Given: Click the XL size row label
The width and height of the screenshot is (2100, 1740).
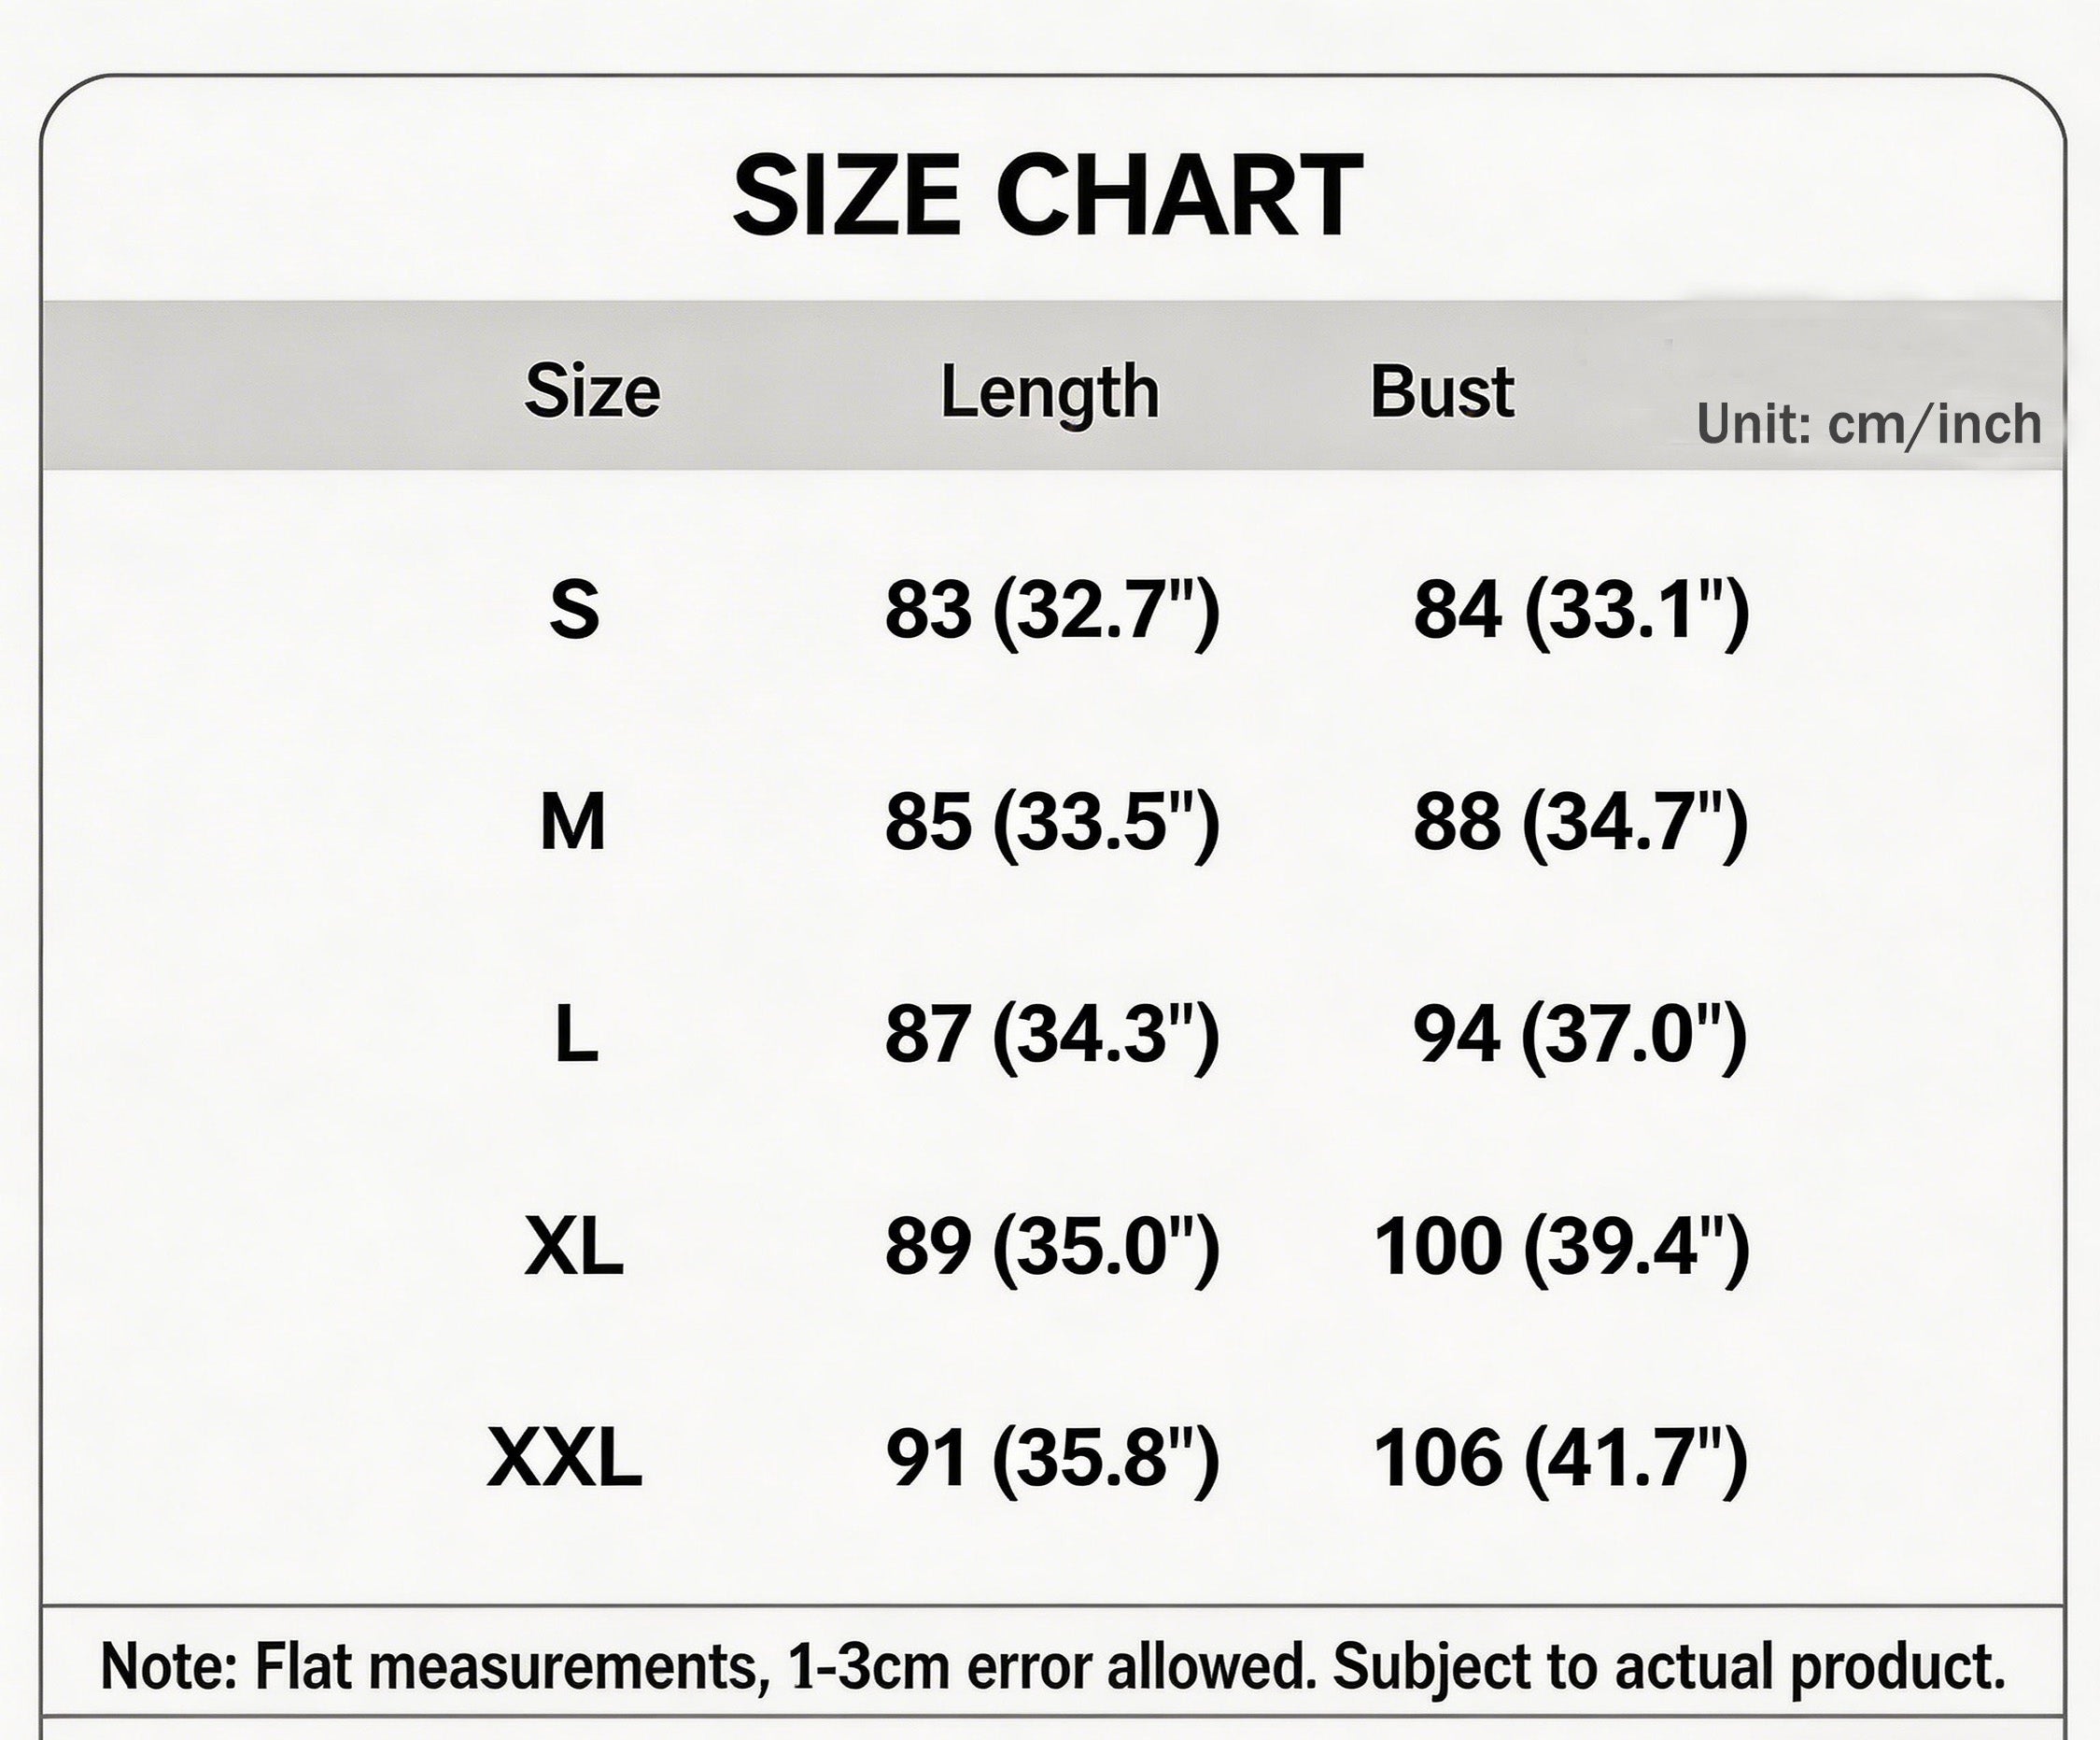Looking at the screenshot, I should (574, 1247).
